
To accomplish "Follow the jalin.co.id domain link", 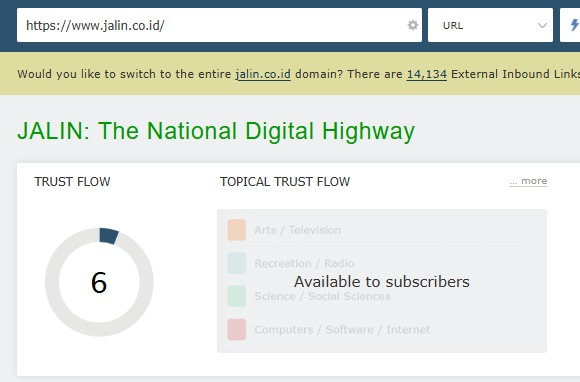I will (x=263, y=74).
